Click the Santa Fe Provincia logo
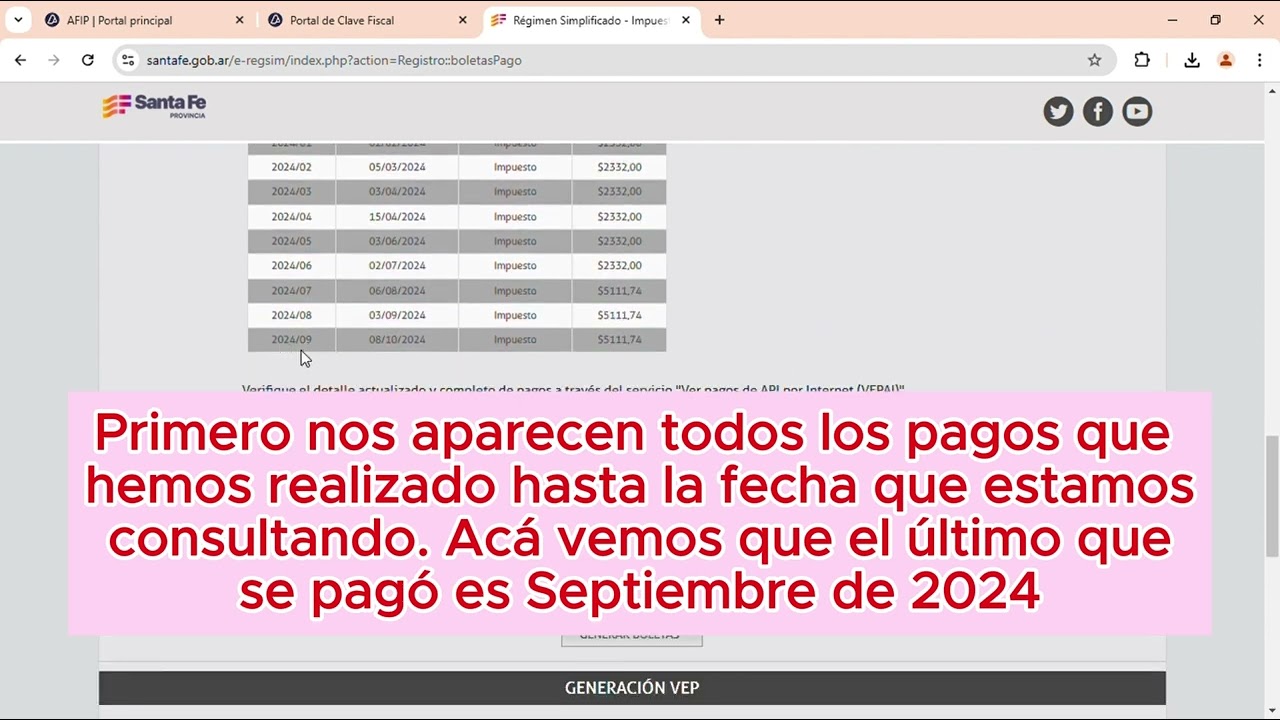1280x720 pixels. (x=154, y=106)
